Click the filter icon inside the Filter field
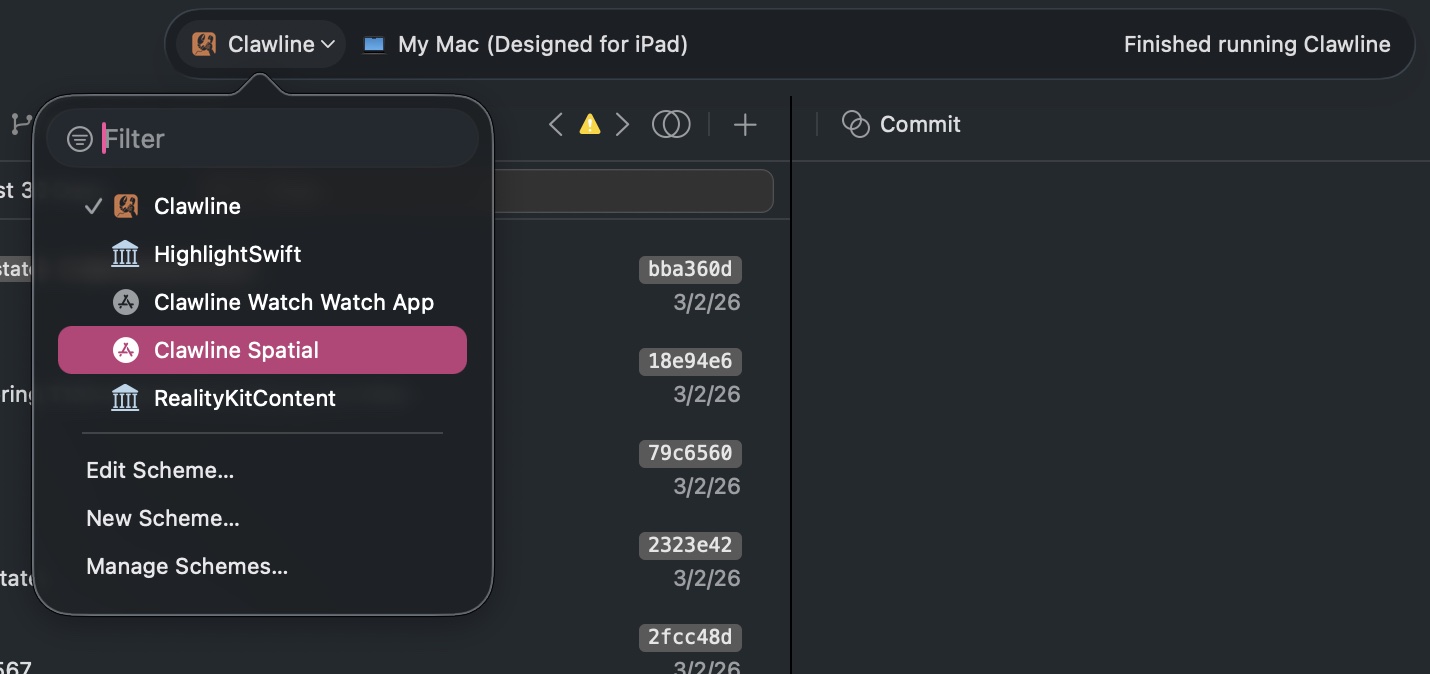This screenshot has width=1430, height=674. coord(81,138)
